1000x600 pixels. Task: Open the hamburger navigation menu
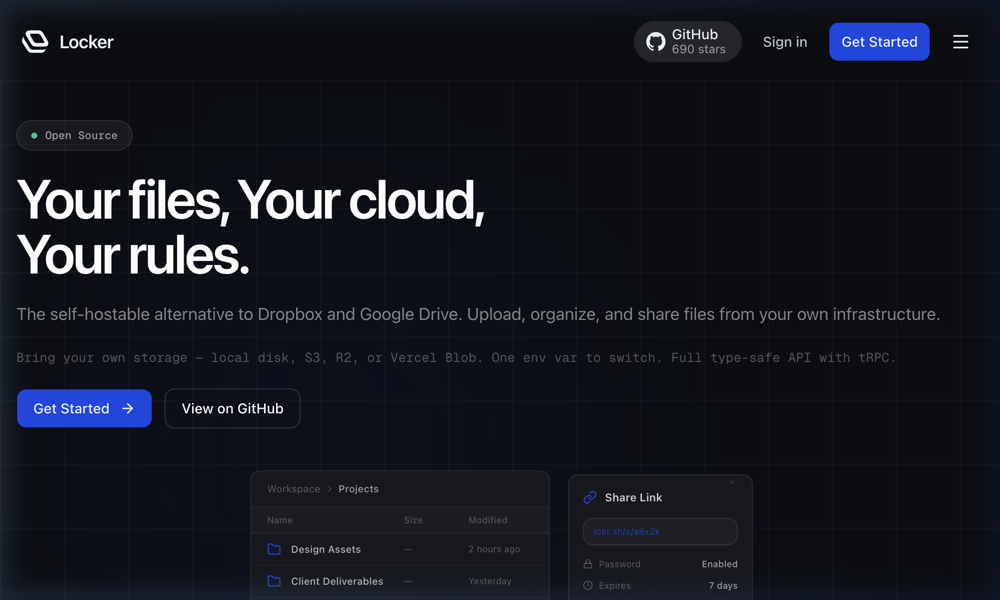pos(960,42)
